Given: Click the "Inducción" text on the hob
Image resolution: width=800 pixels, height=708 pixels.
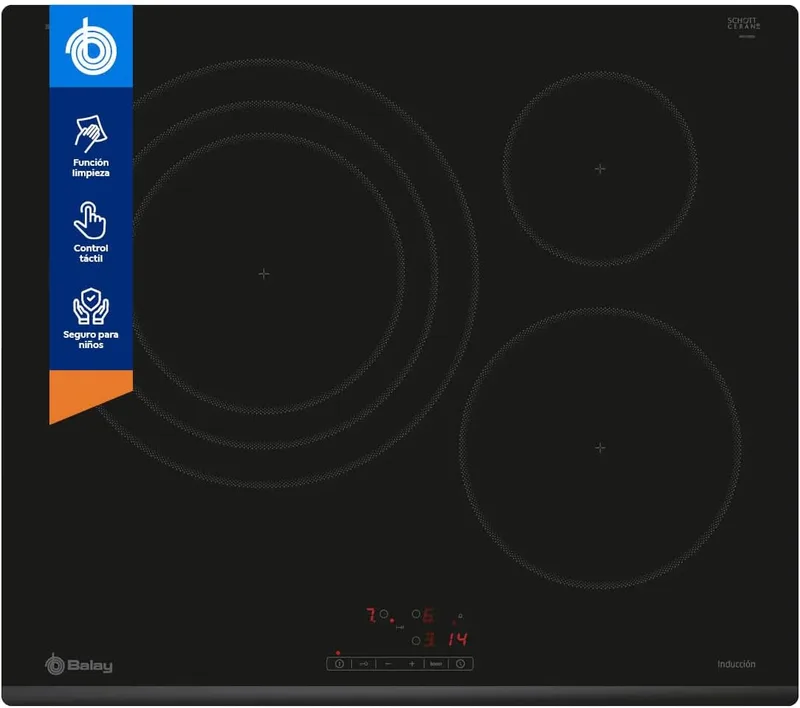Looking at the screenshot, I should (x=736, y=664).
